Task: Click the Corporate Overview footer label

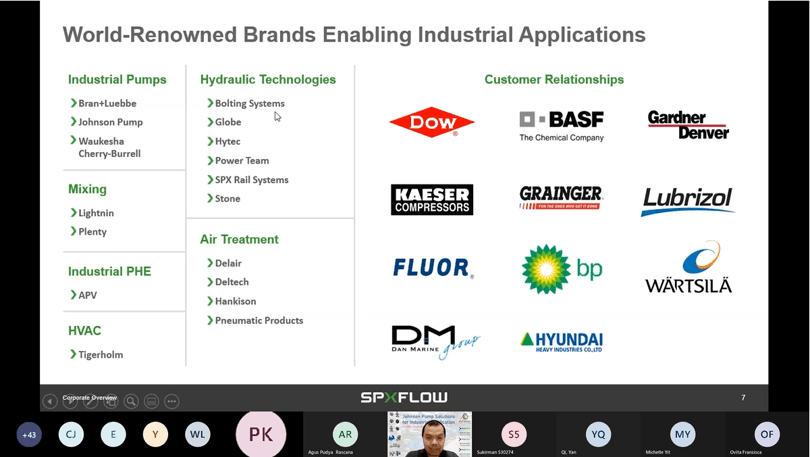Action: 90,398
